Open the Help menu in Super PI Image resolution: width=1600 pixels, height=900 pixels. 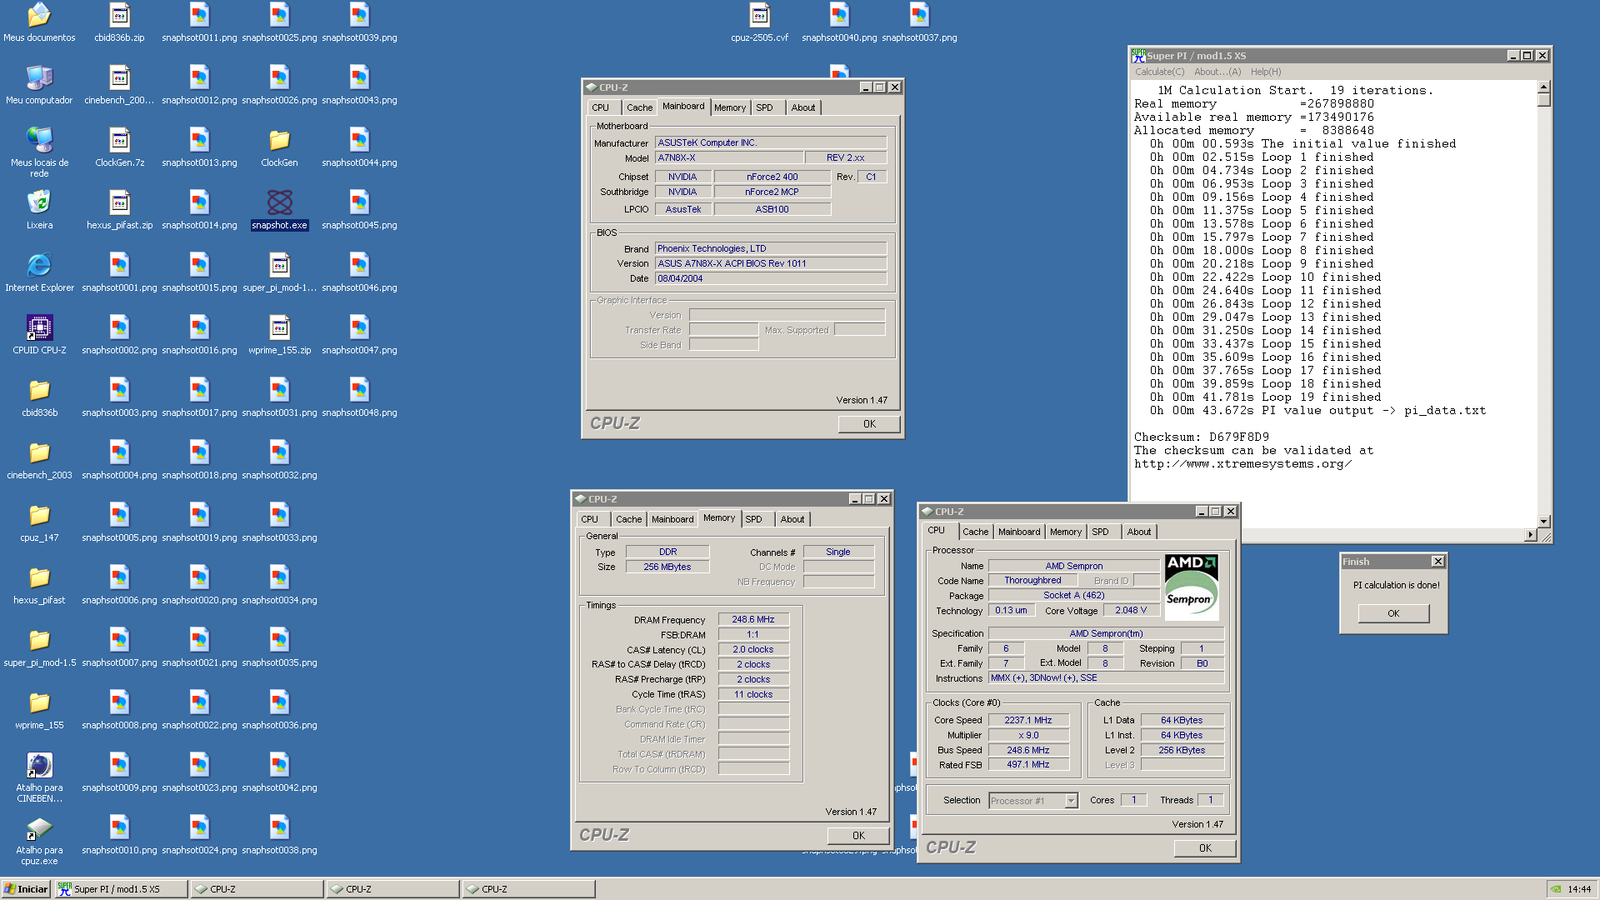click(x=1266, y=71)
